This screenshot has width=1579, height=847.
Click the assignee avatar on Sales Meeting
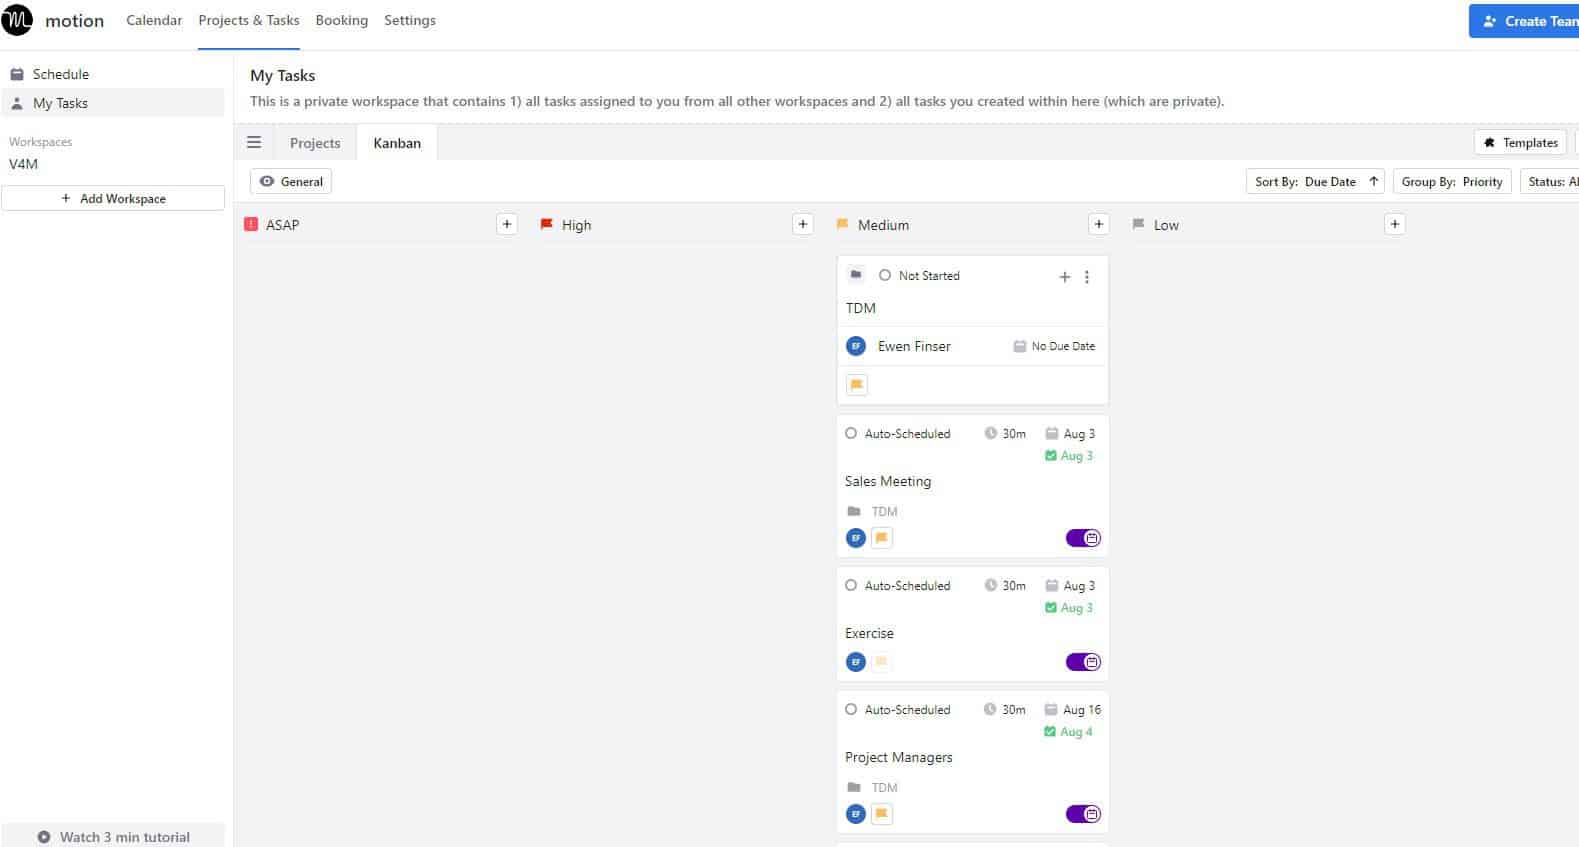coord(856,538)
